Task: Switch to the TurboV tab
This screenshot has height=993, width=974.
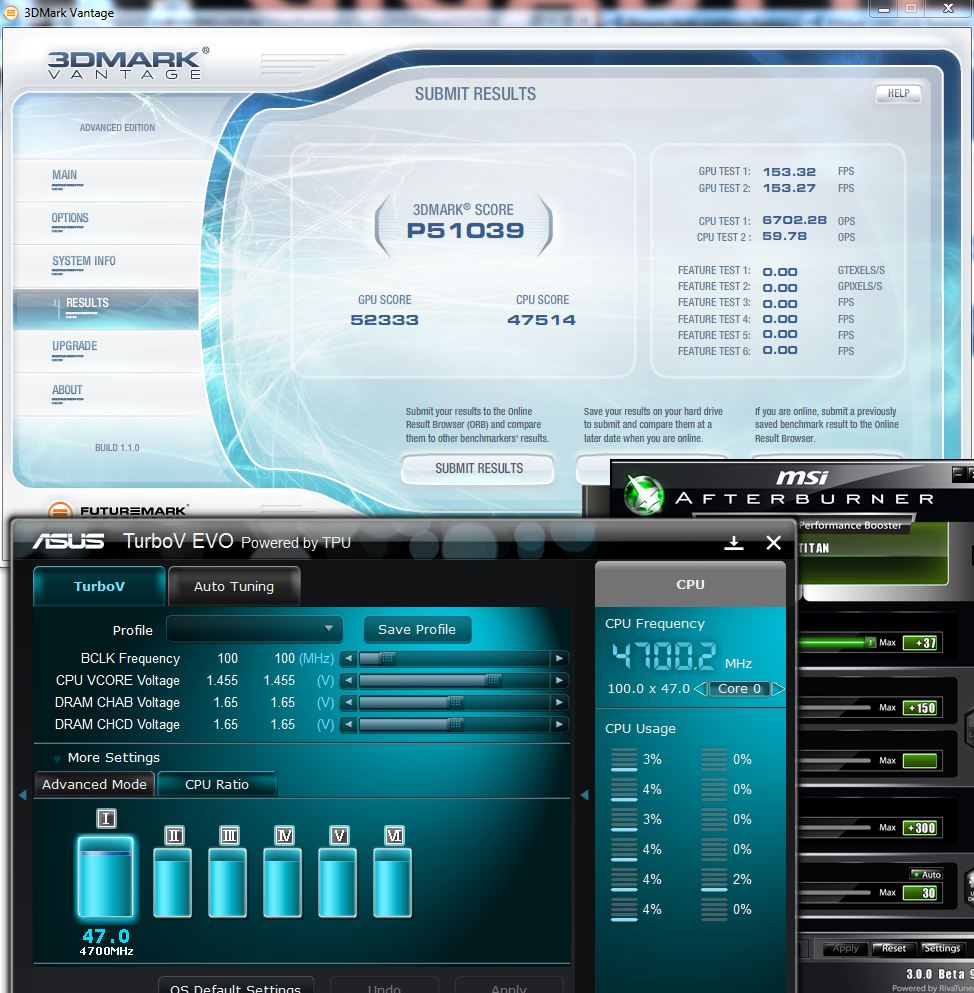Action: coord(99,586)
